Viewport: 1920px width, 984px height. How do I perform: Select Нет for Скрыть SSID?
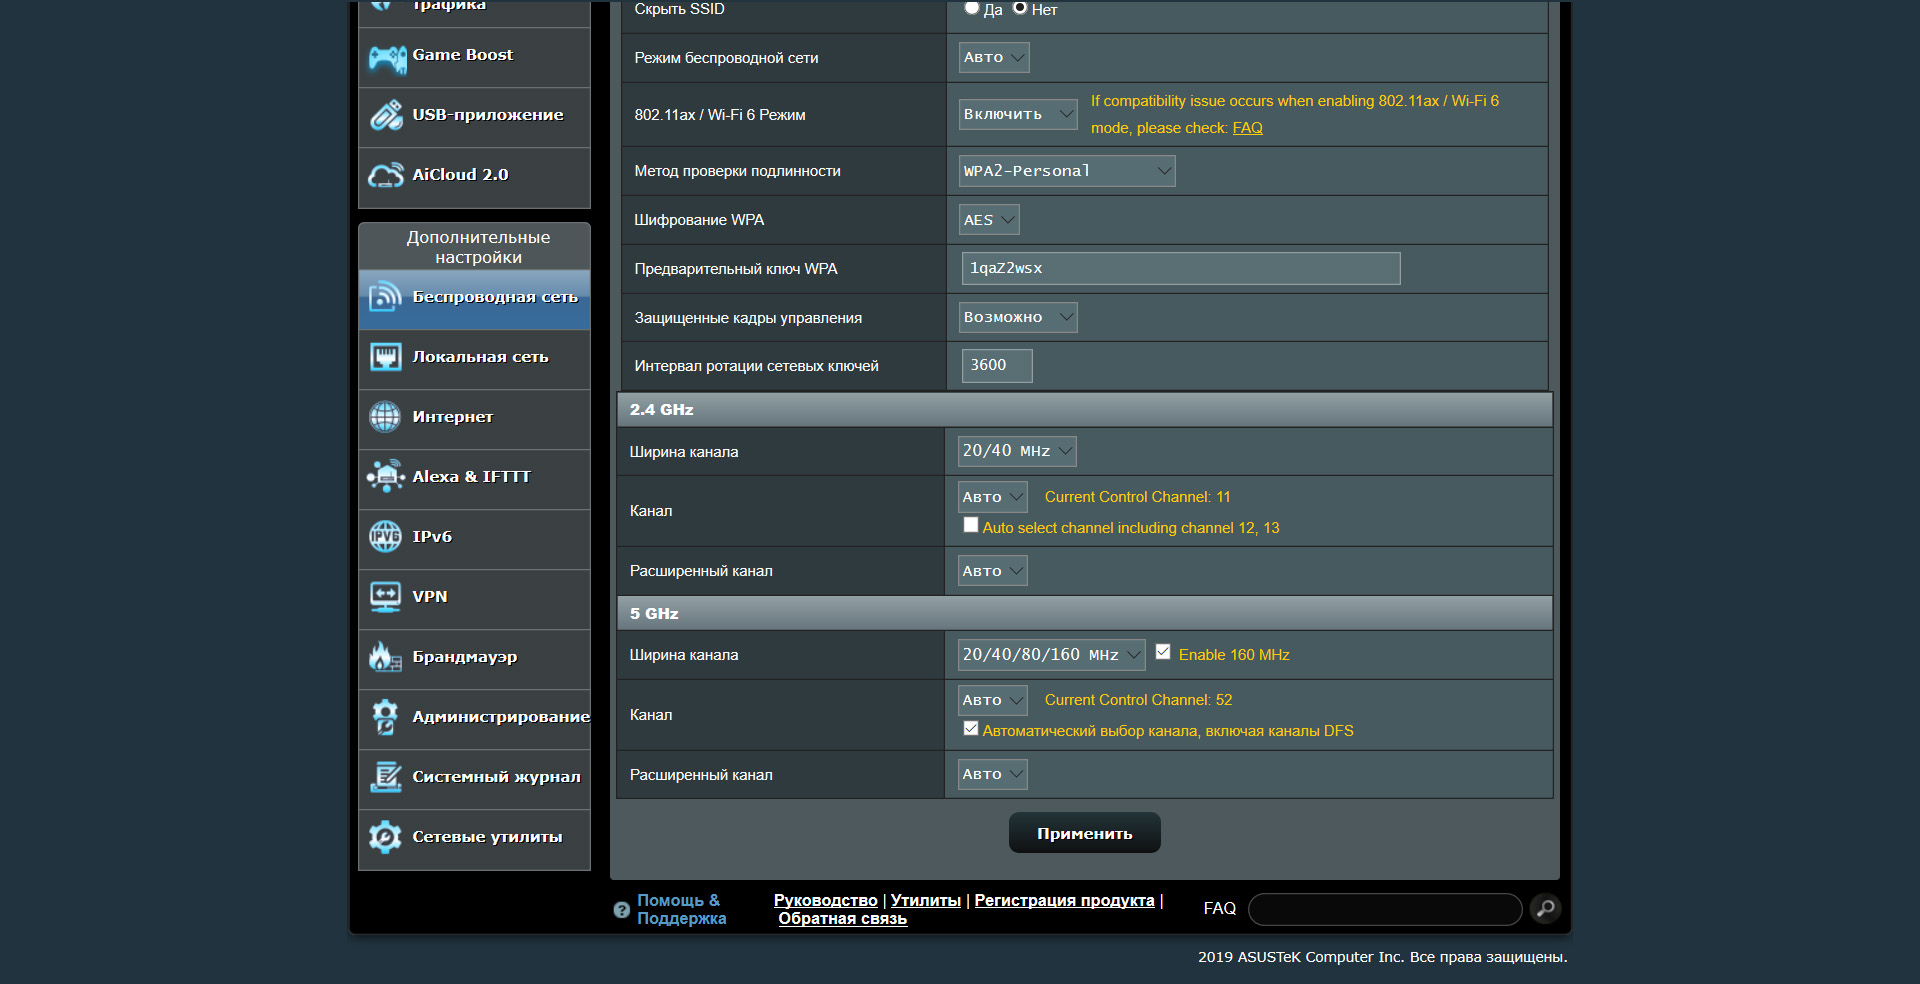pos(1020,8)
